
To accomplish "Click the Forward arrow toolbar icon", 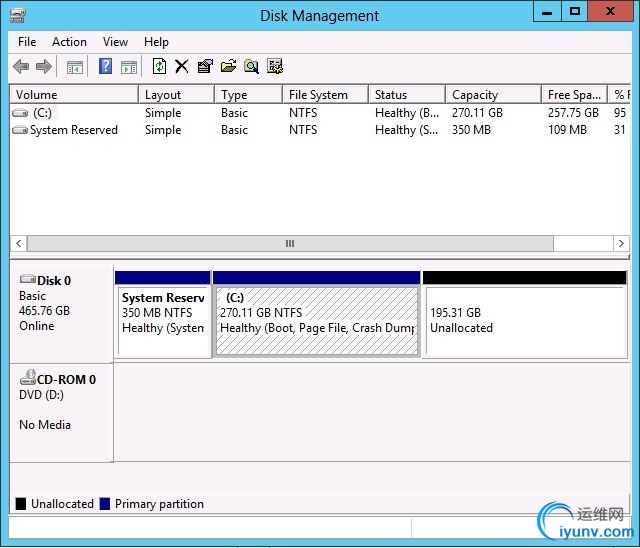I will 44,66.
